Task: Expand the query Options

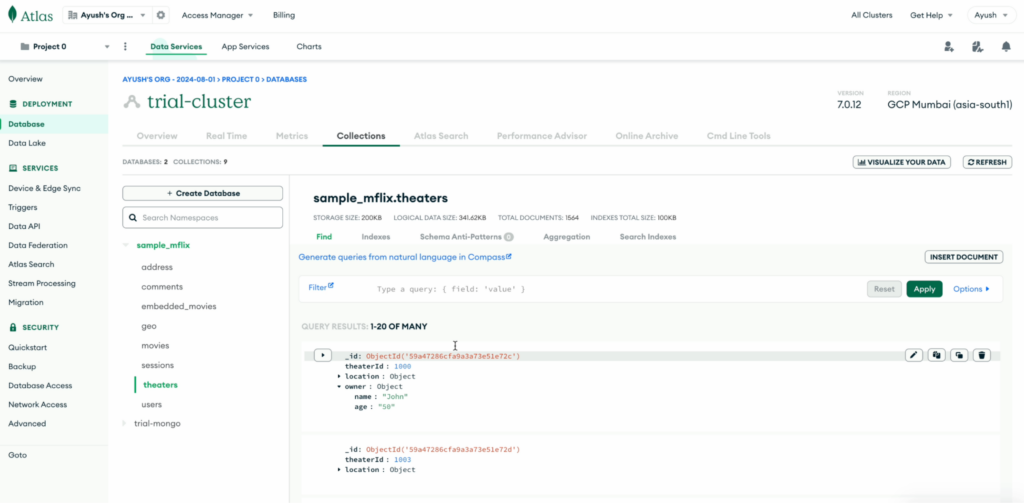Action: (x=971, y=289)
